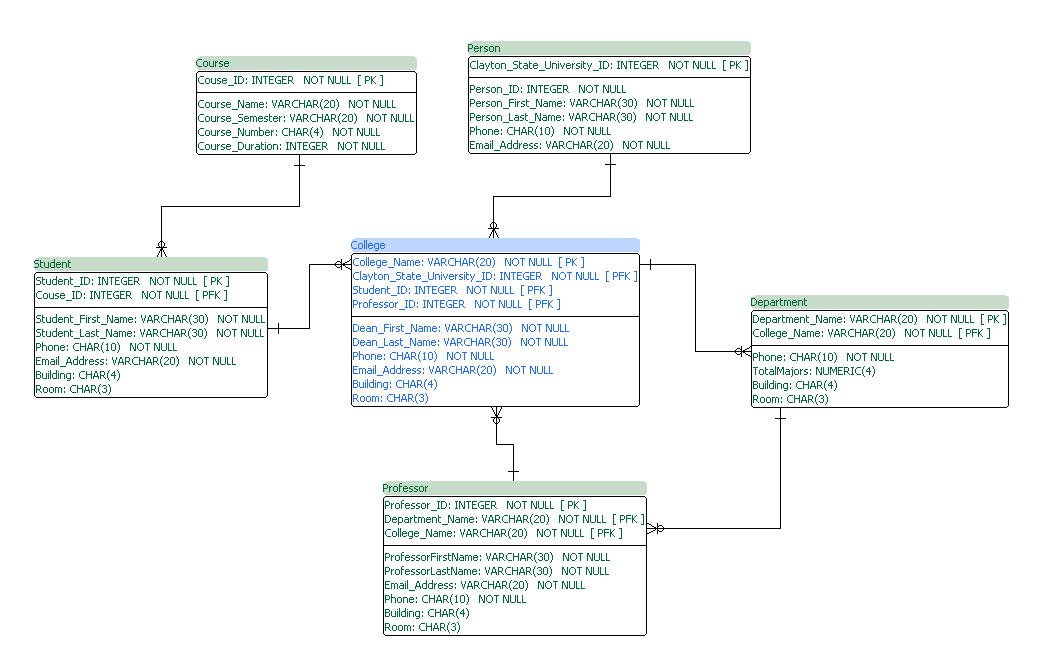Click the crow's foot symbol above College
Screen dimensions: 1056x655
coord(494,229)
